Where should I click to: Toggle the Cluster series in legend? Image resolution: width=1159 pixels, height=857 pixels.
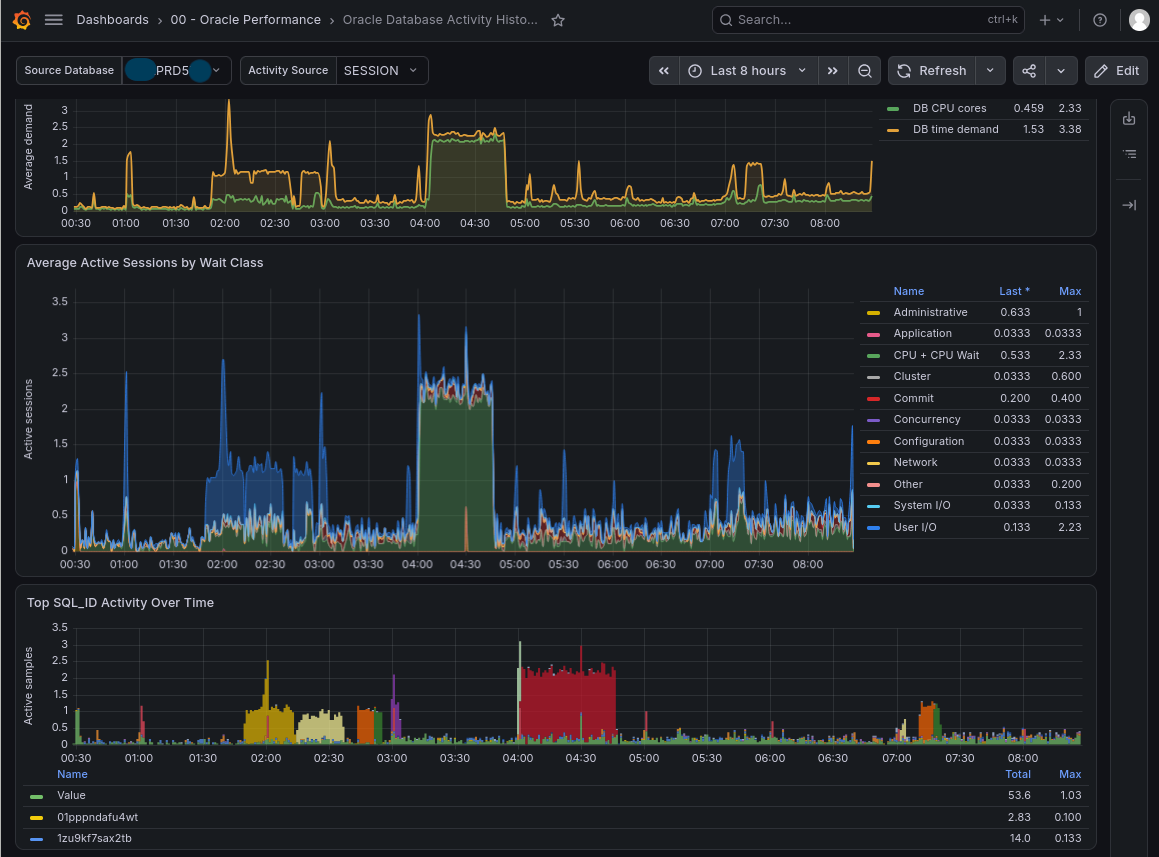click(x=911, y=376)
